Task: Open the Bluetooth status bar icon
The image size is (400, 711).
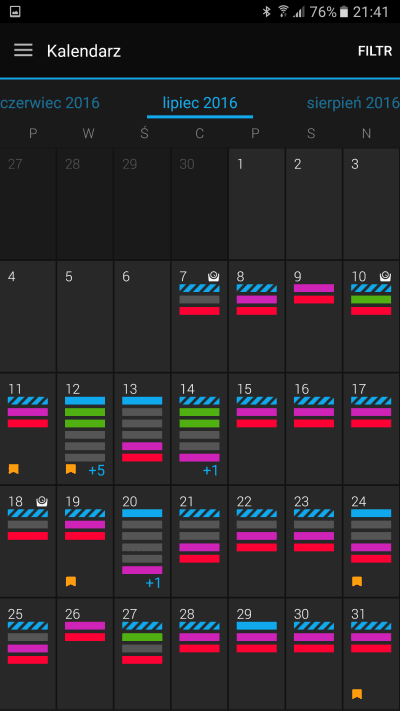Action: [x=267, y=12]
